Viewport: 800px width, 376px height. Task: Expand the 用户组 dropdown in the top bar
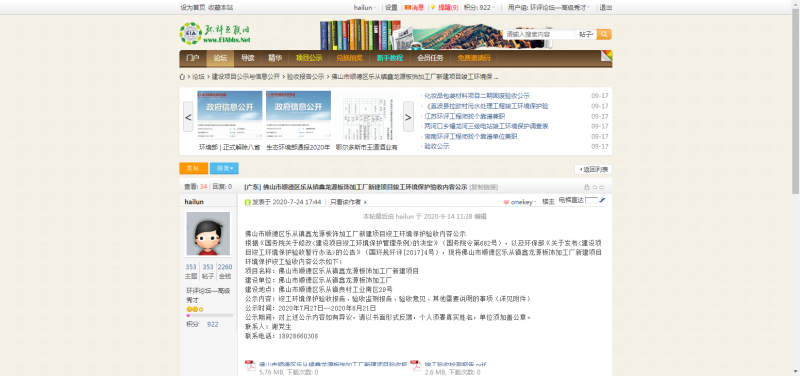(549, 8)
